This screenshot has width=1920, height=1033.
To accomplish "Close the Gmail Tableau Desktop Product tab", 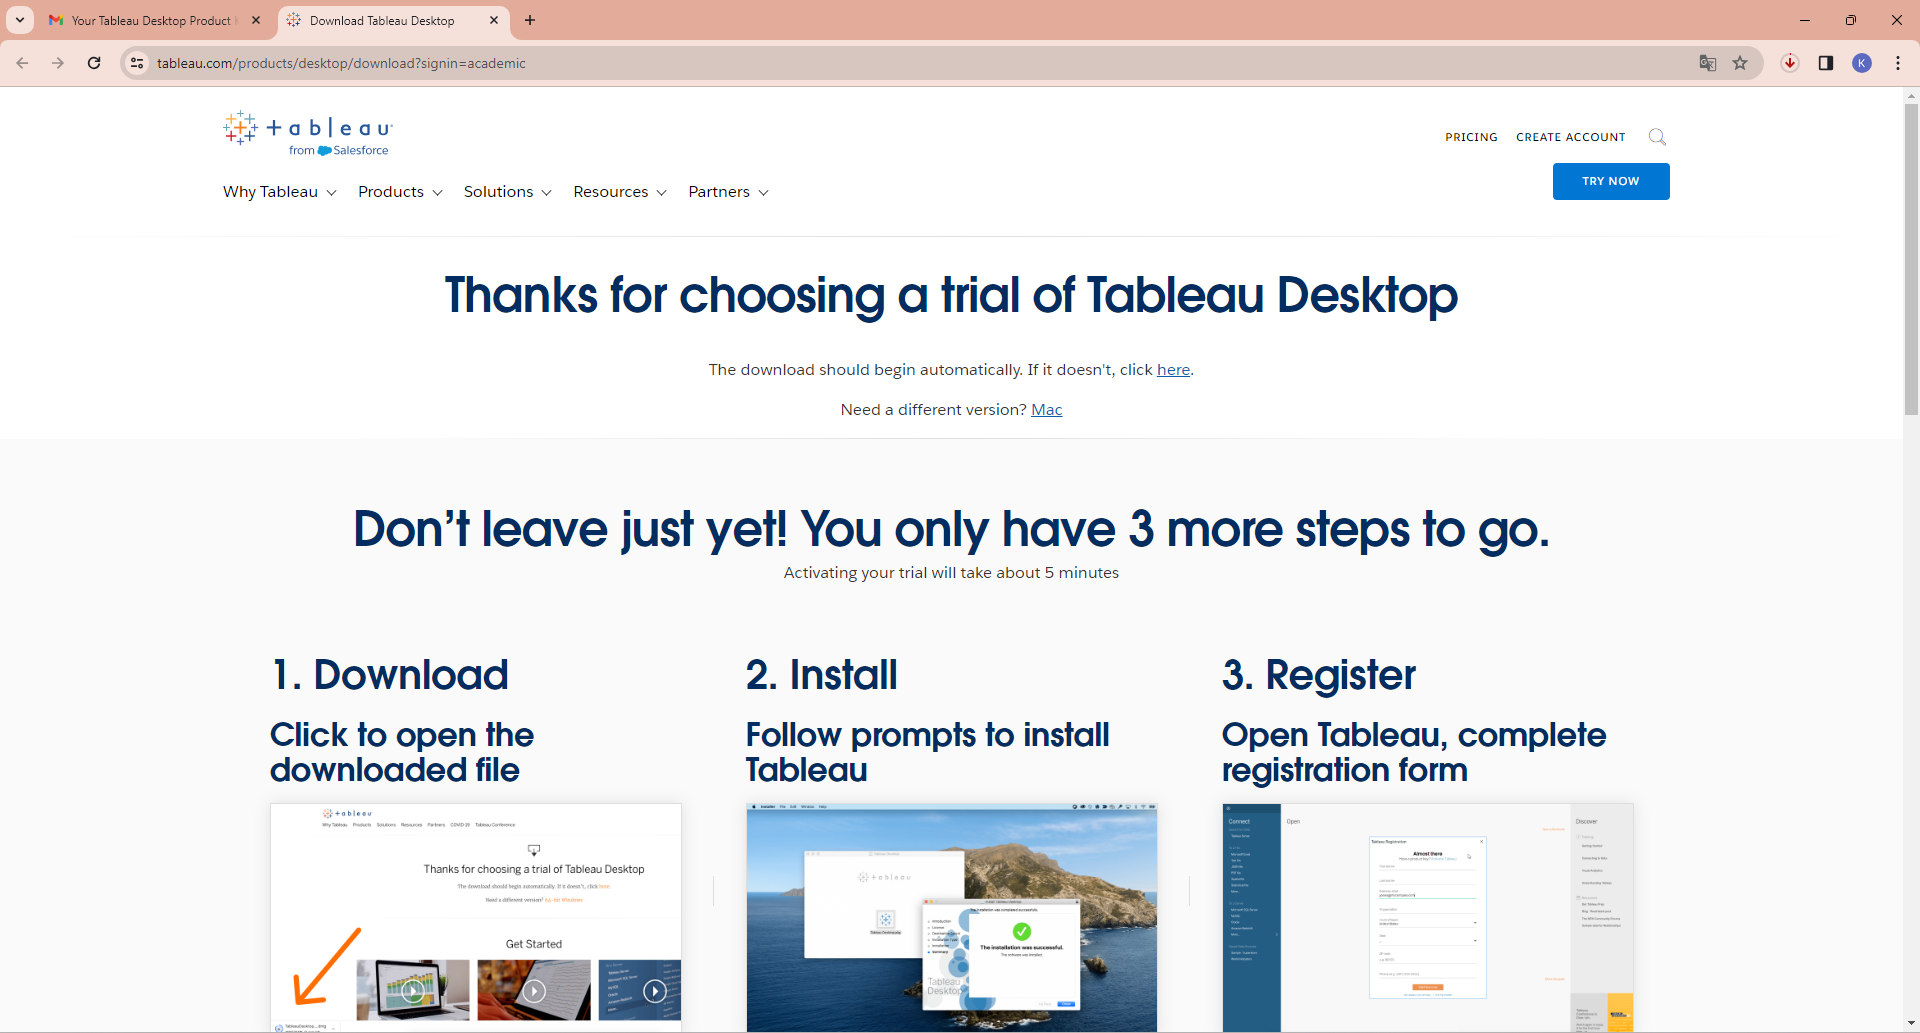I will tap(256, 20).
